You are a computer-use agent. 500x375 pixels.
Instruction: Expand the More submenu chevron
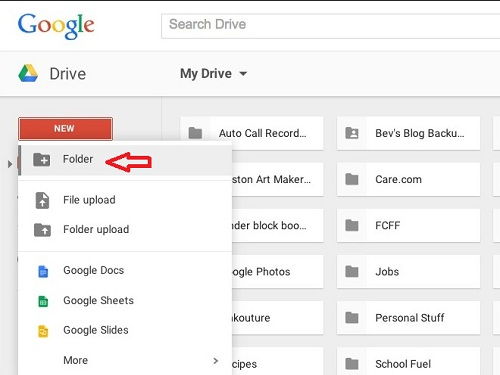pyautogui.click(x=216, y=361)
